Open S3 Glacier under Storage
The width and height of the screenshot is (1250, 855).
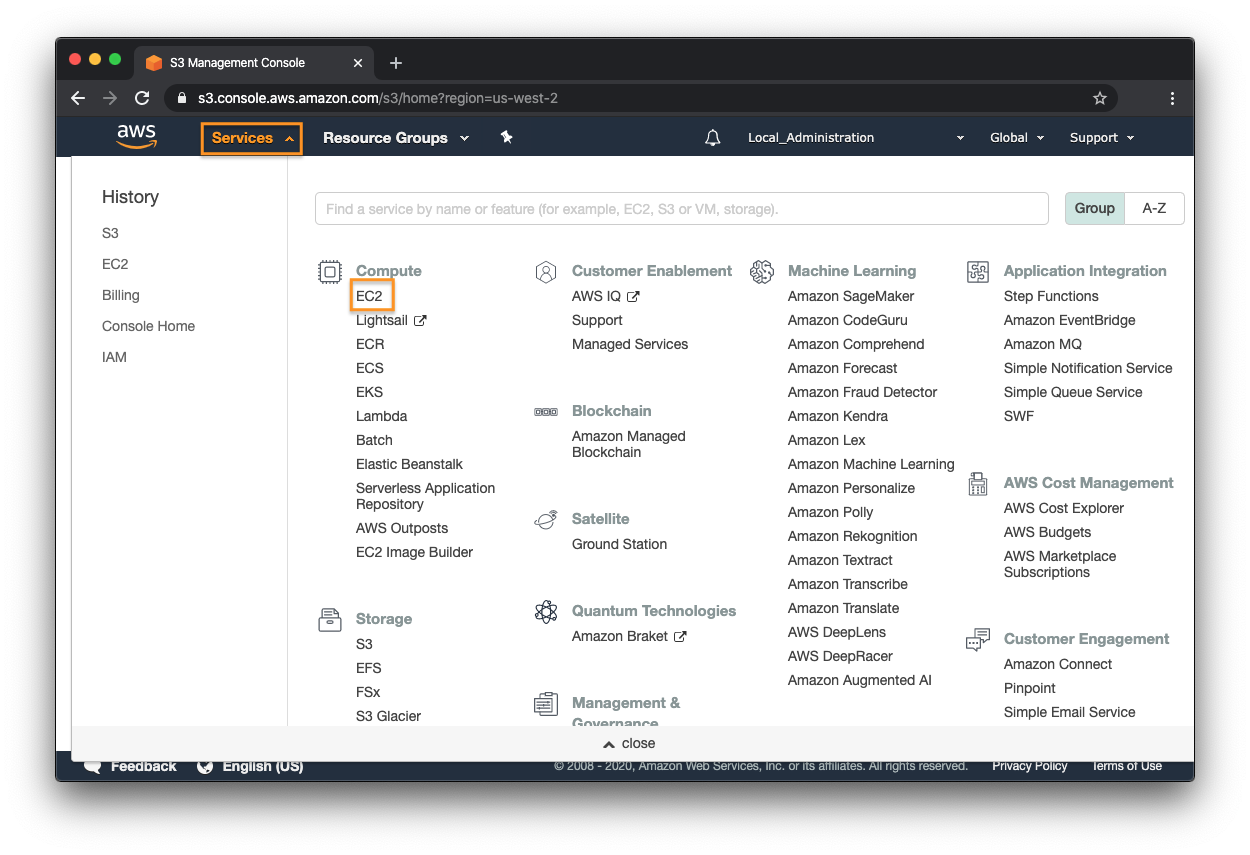coord(388,716)
